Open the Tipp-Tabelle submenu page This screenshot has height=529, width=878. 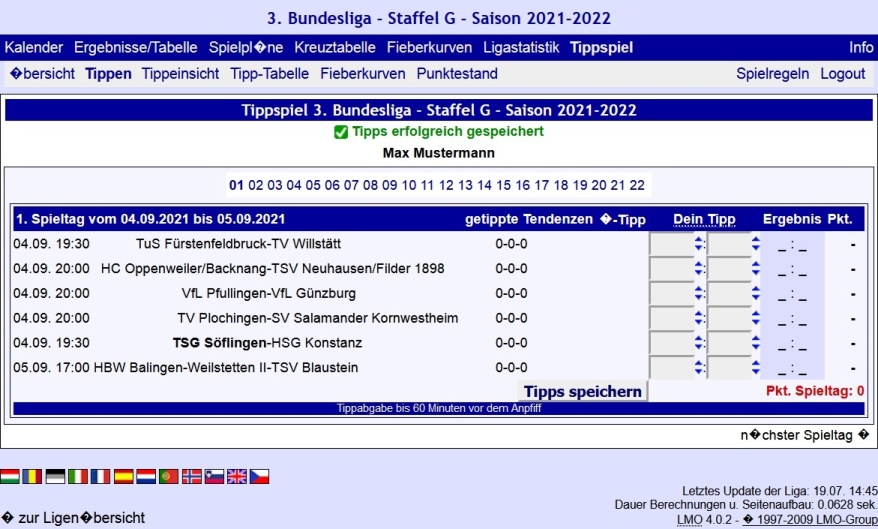click(x=269, y=73)
